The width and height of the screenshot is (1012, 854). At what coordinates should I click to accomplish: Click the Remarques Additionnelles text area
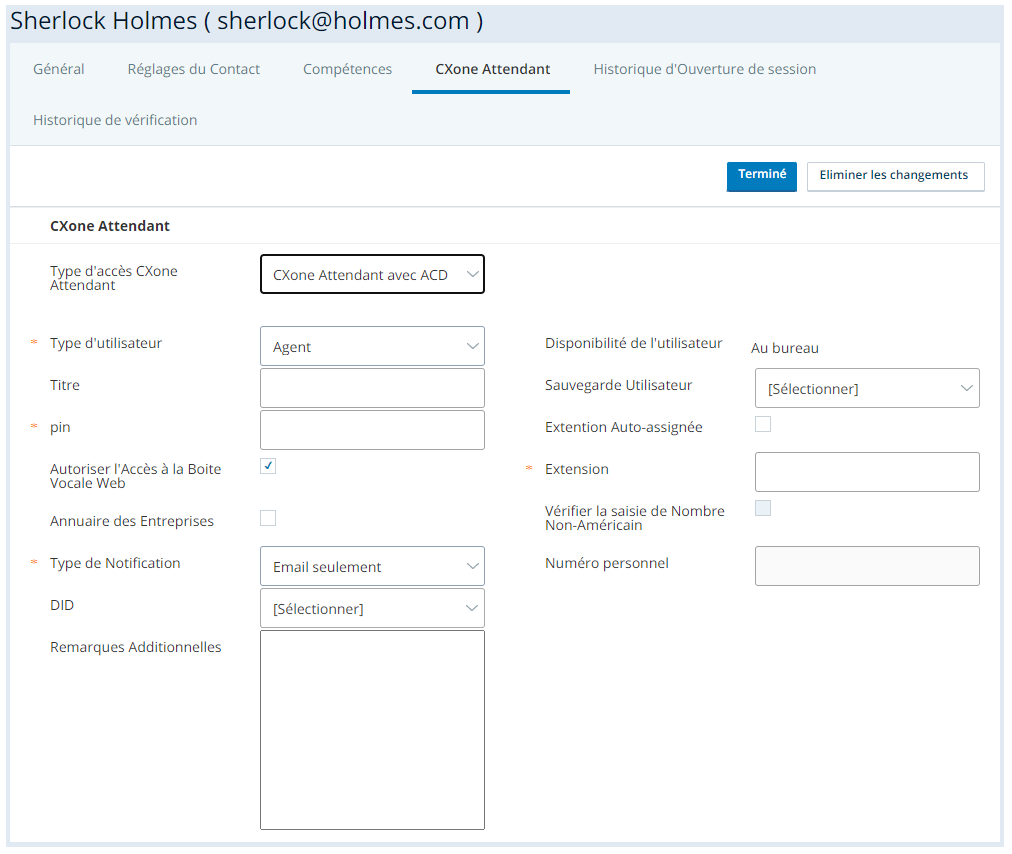click(372, 730)
